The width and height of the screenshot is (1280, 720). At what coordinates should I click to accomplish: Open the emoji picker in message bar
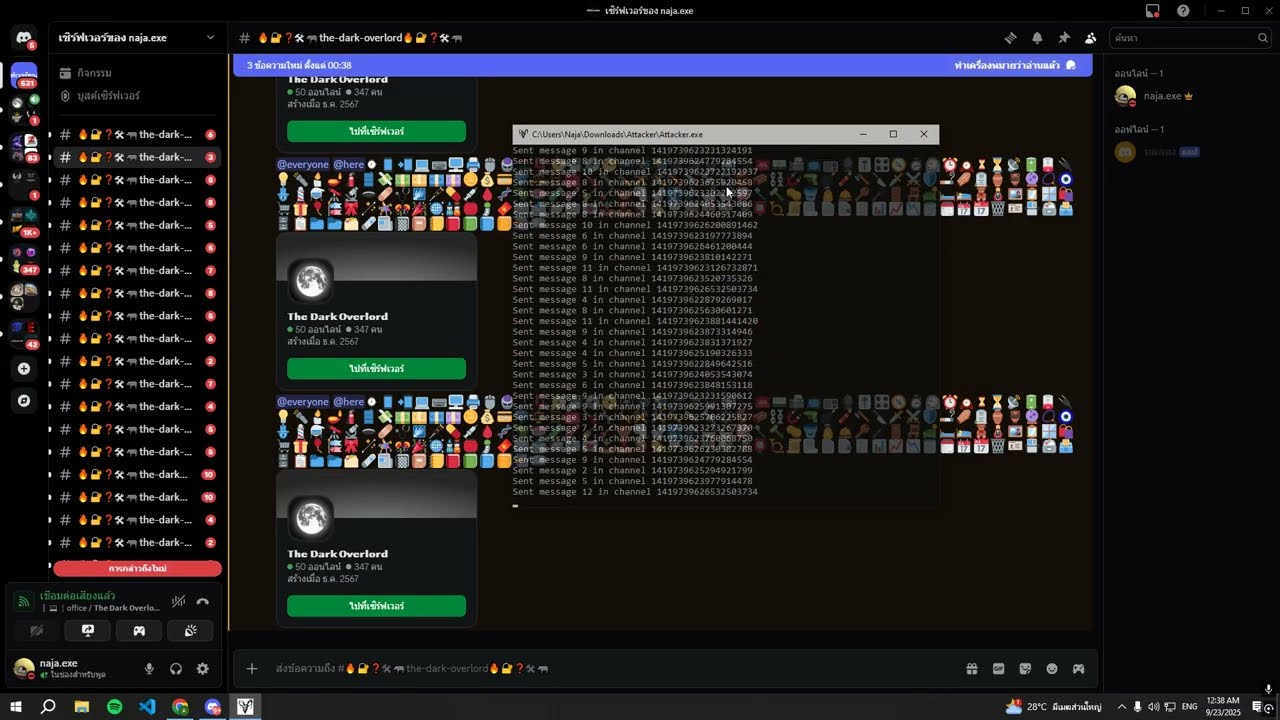[x=1052, y=669]
